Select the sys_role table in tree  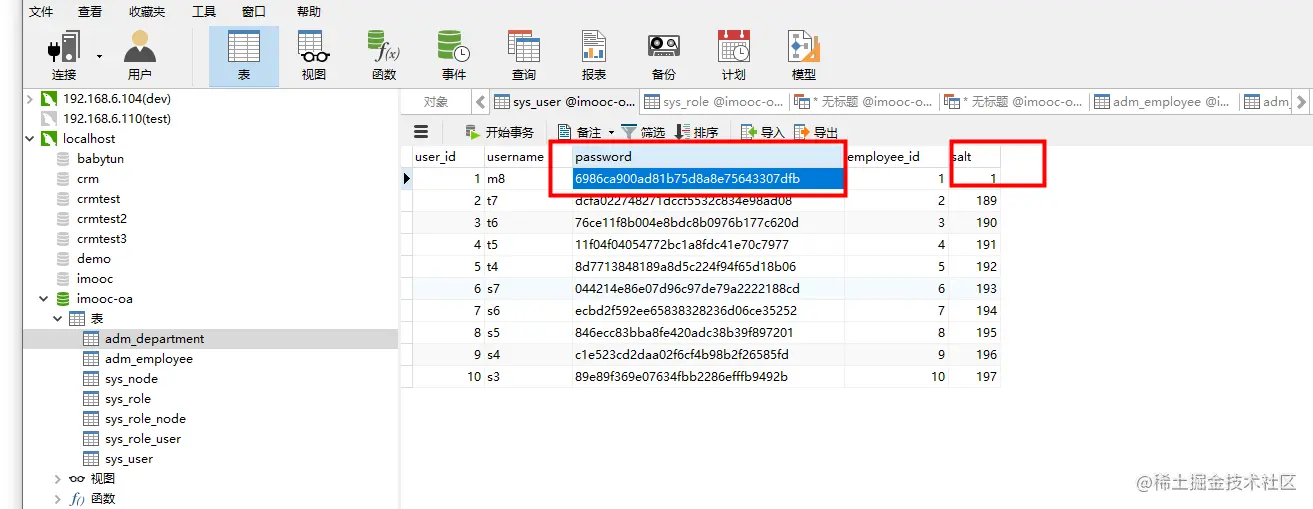click(128, 399)
